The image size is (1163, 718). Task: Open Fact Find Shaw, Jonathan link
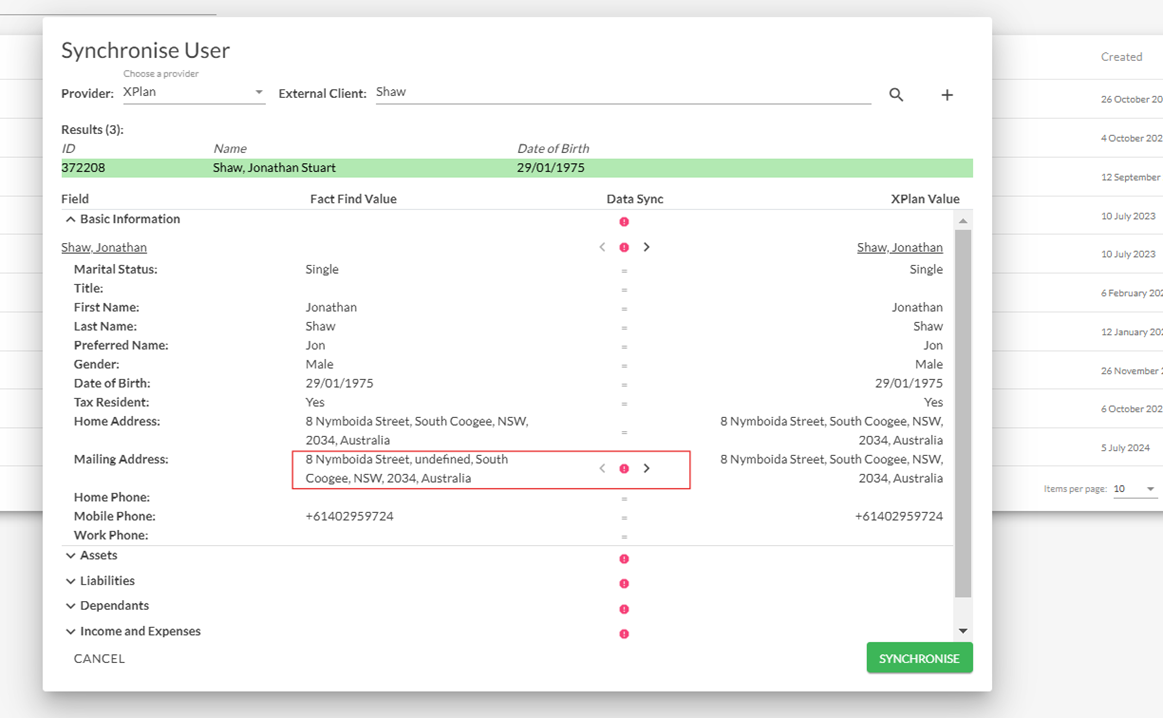[x=104, y=247]
